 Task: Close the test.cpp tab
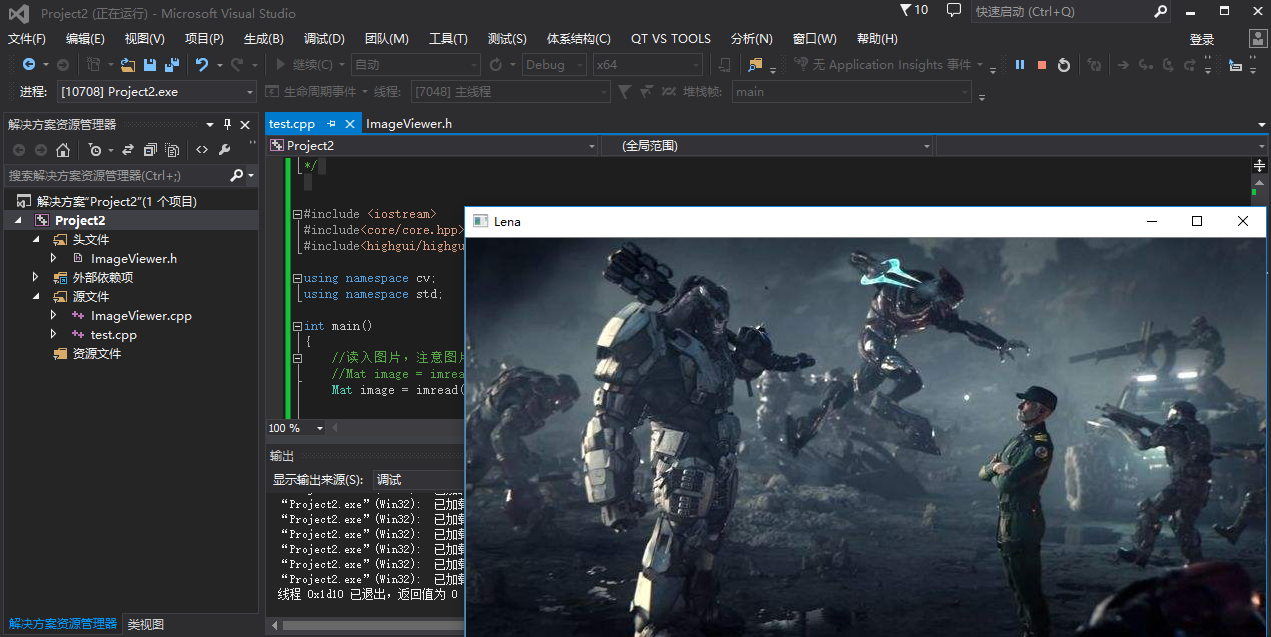350,124
